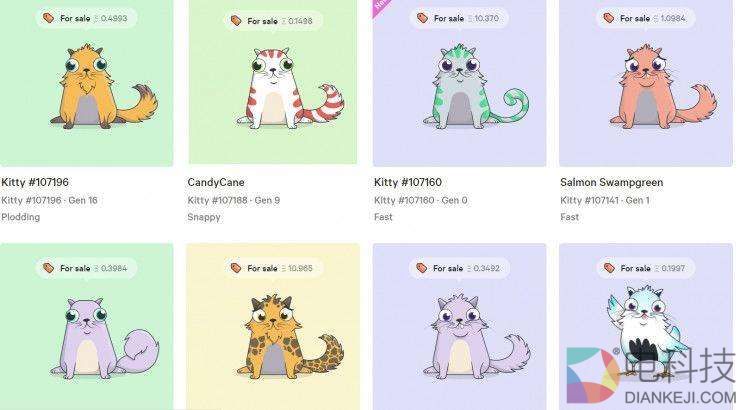
Task: Open the green spotted Kitty #107160 image
Action: [x=476, y=86]
